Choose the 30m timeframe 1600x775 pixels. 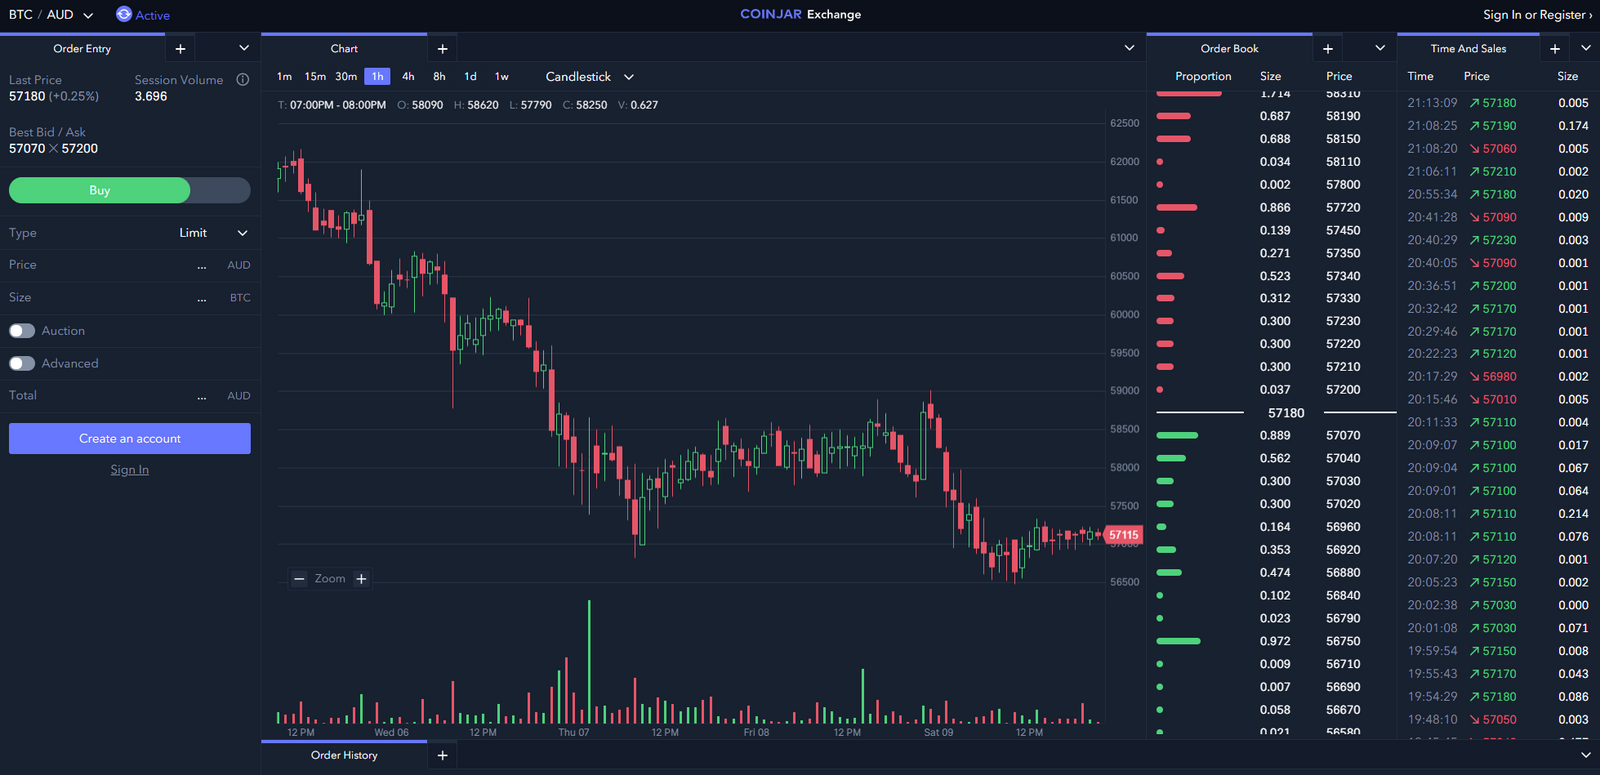tap(346, 77)
